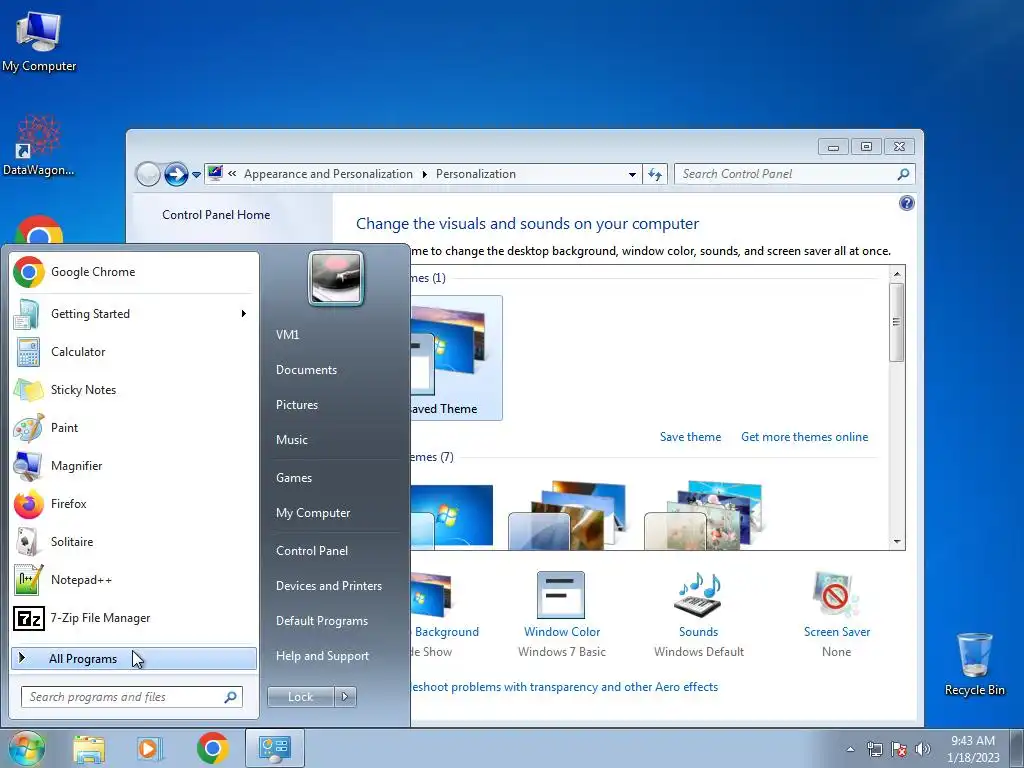
Task: Select the Unsaved Theme thumbnail
Action: (456, 358)
